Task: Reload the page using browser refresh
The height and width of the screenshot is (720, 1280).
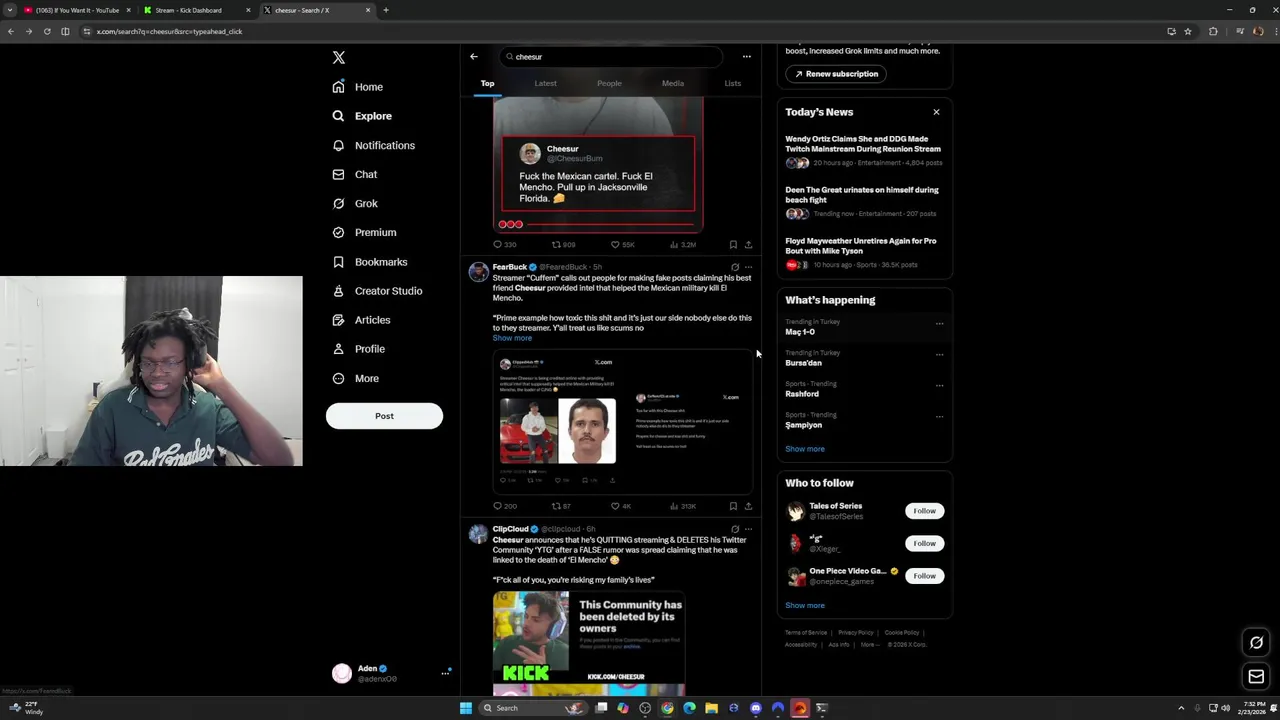Action: 46,31
